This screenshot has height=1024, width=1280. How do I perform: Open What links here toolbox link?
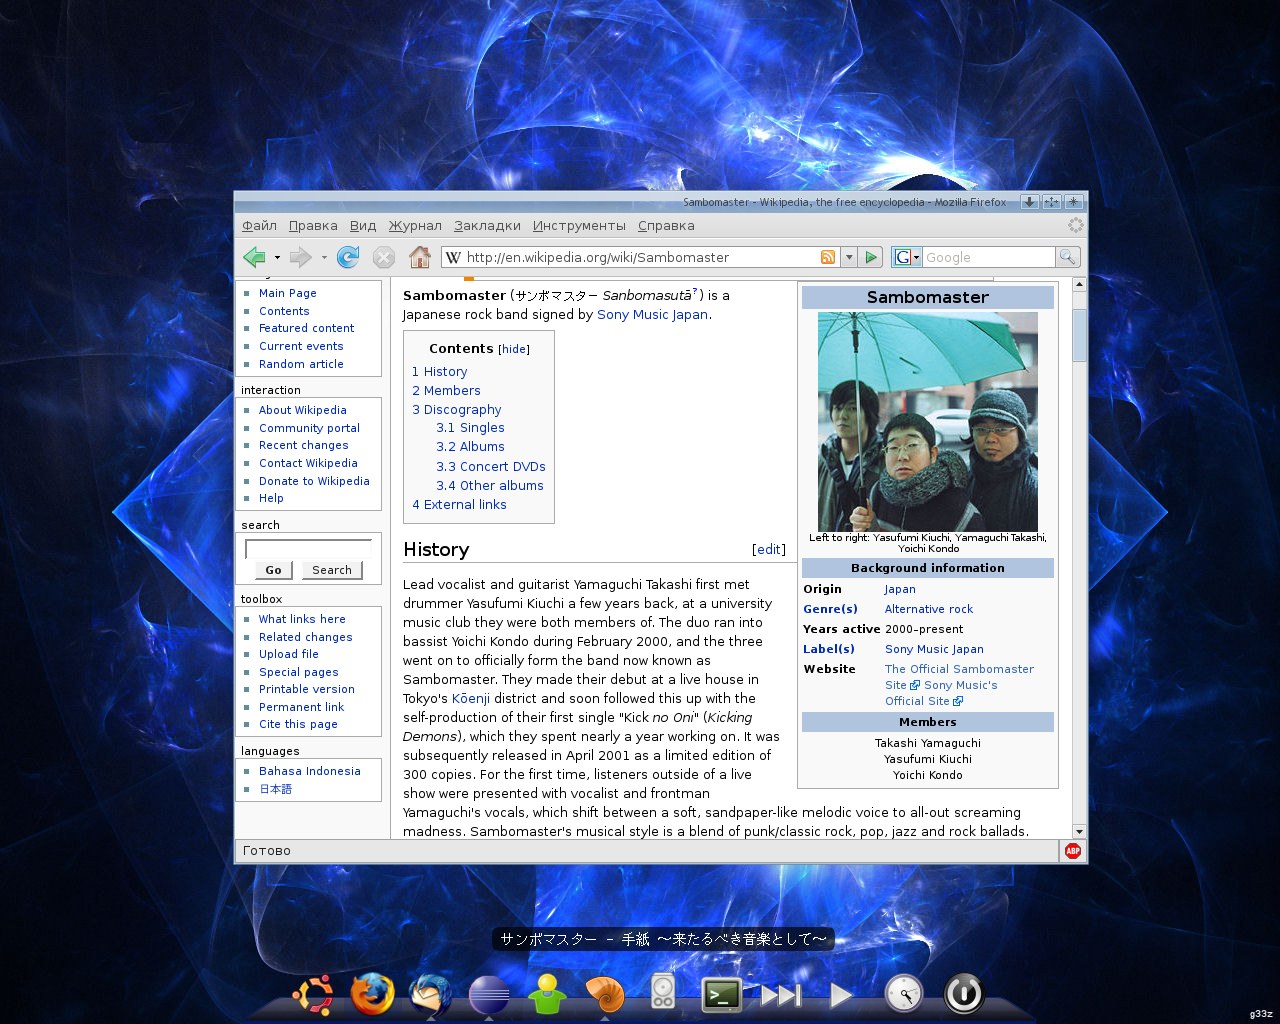pyautogui.click(x=302, y=619)
